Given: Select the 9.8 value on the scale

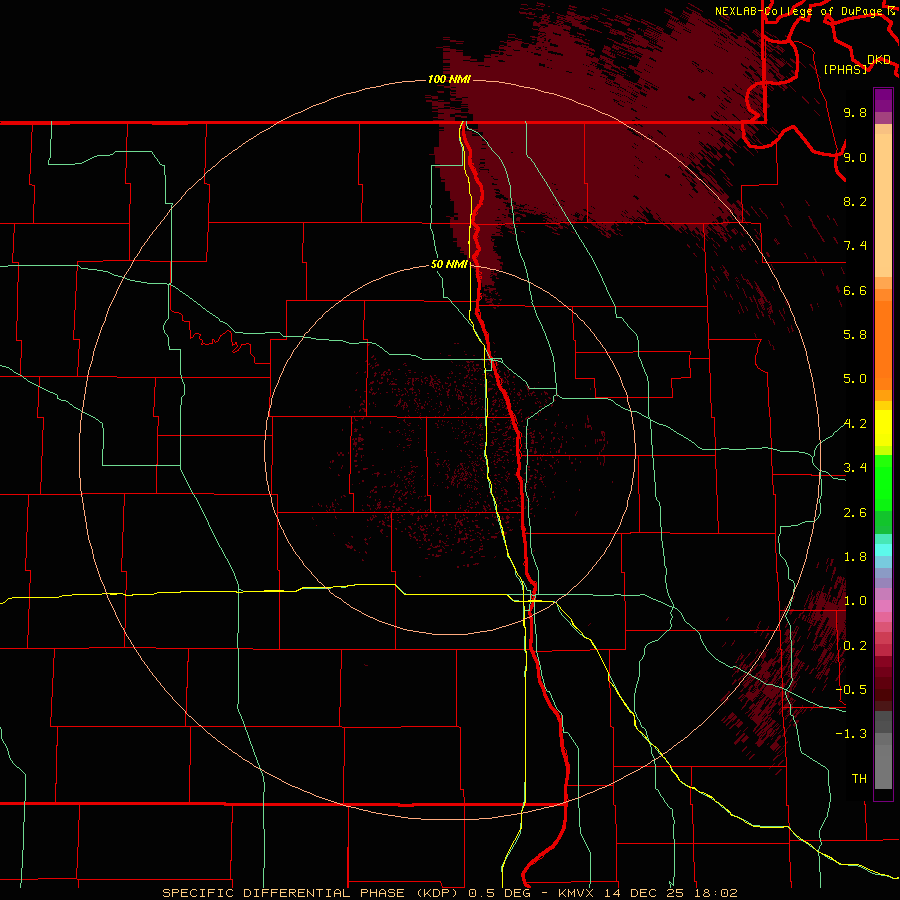Looking at the screenshot, I should tap(855, 112).
